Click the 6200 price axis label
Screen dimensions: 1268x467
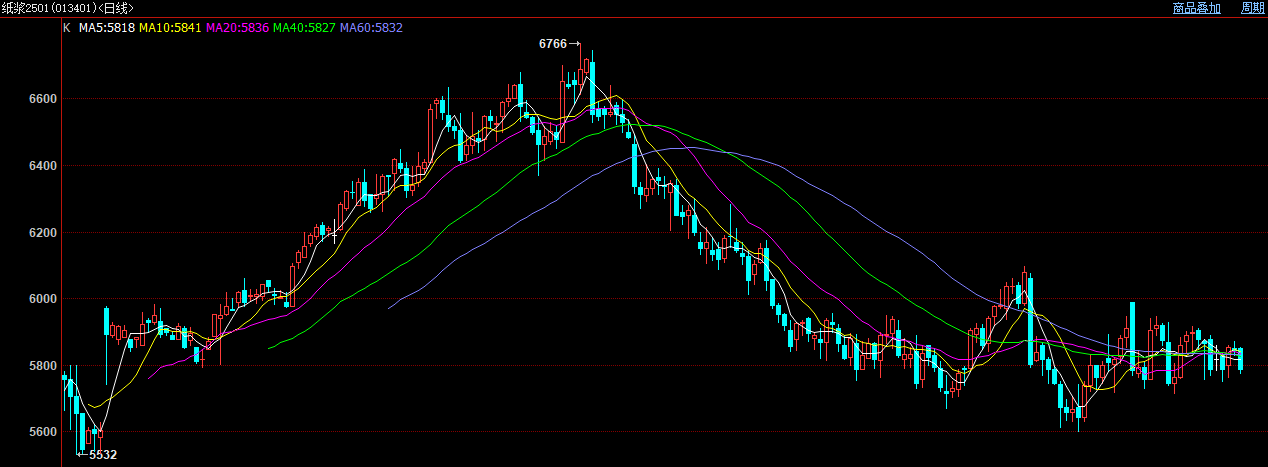(x=41, y=232)
